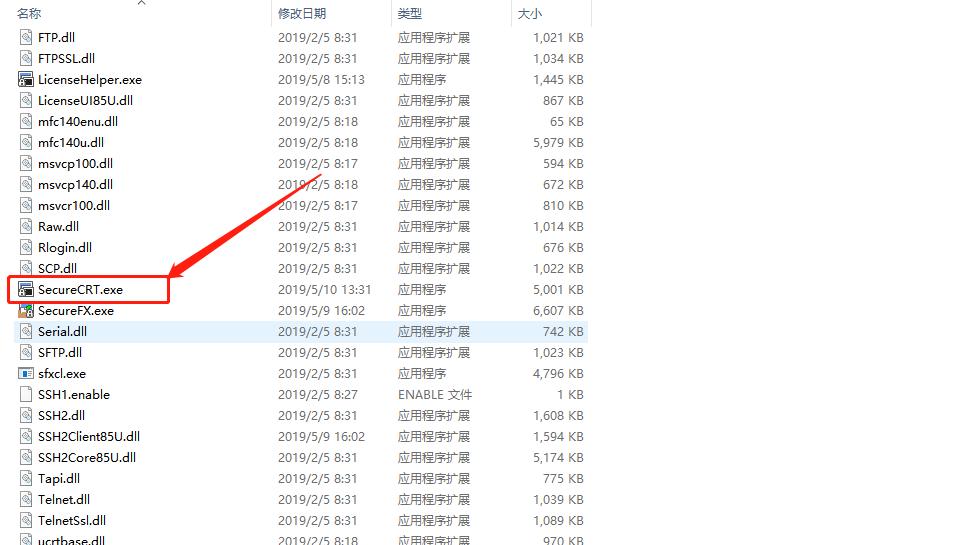Click the TelnetSsl.dll file icon
The width and height of the screenshot is (971, 545).
pyautogui.click(x=25, y=521)
